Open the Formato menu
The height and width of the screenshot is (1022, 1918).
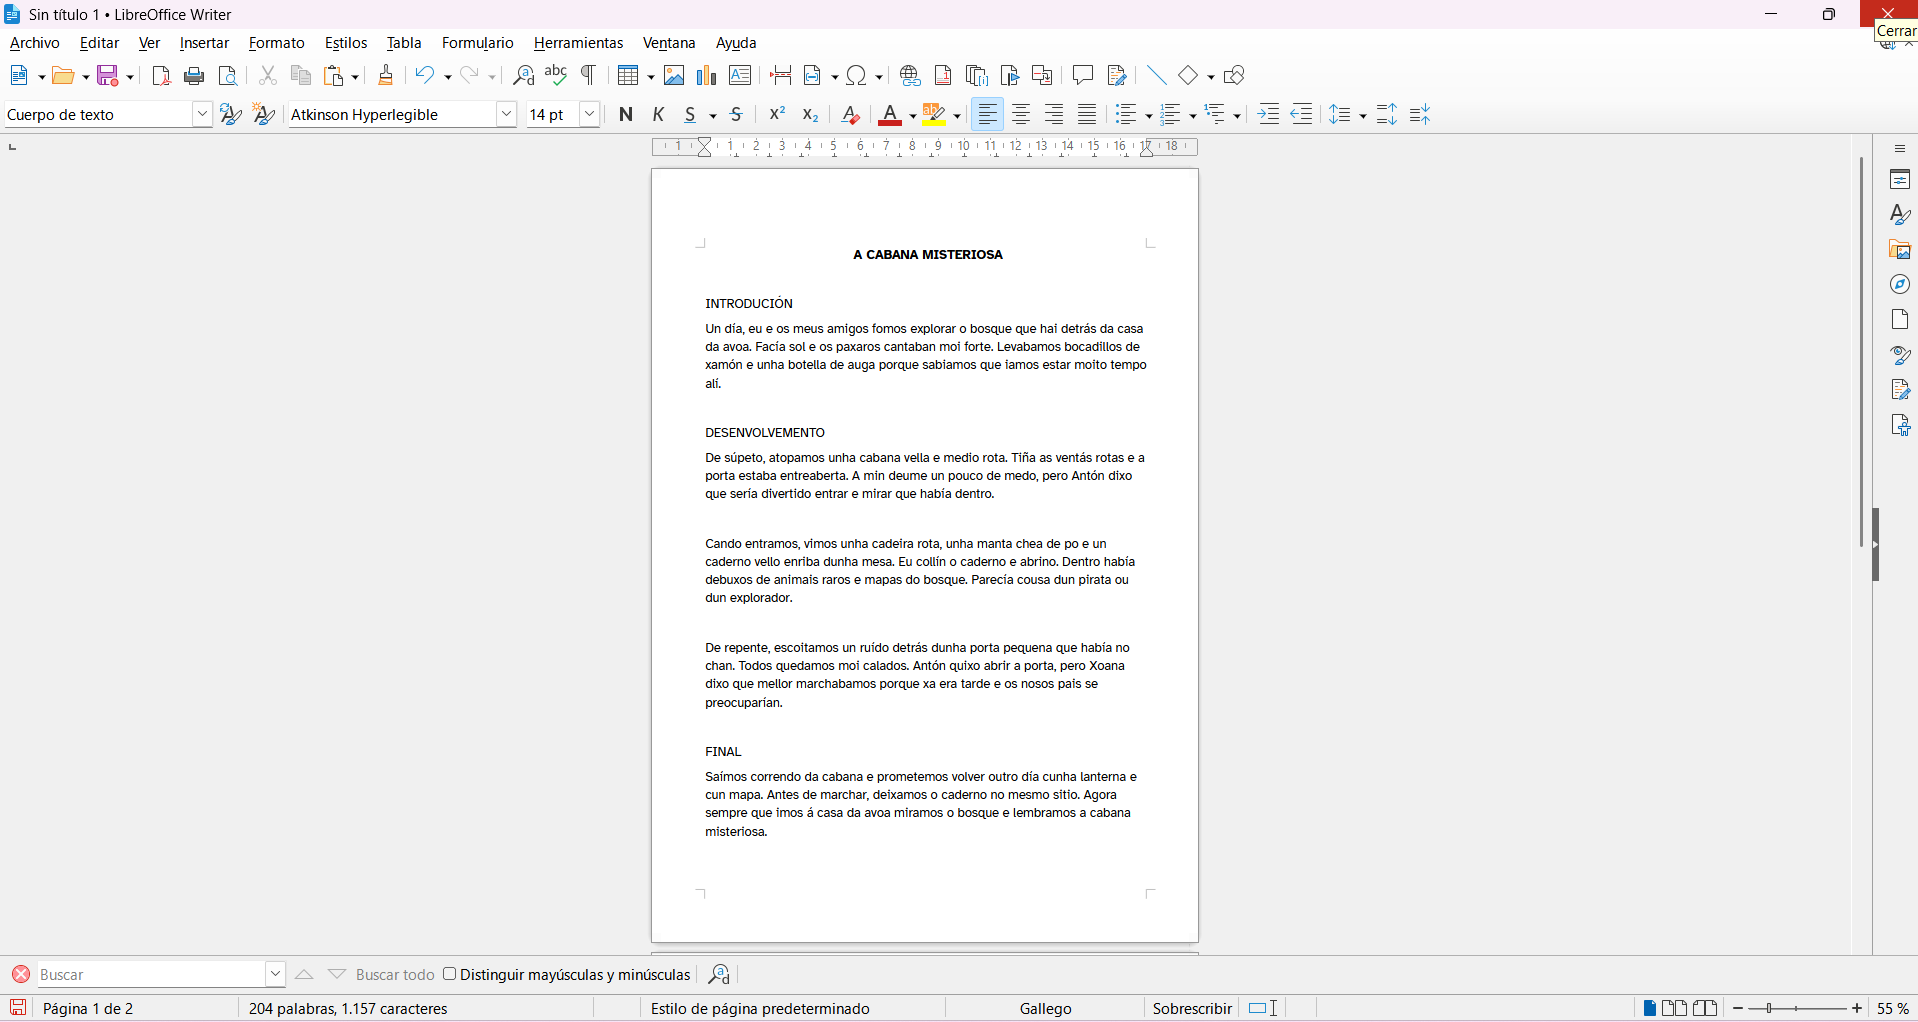(276, 43)
